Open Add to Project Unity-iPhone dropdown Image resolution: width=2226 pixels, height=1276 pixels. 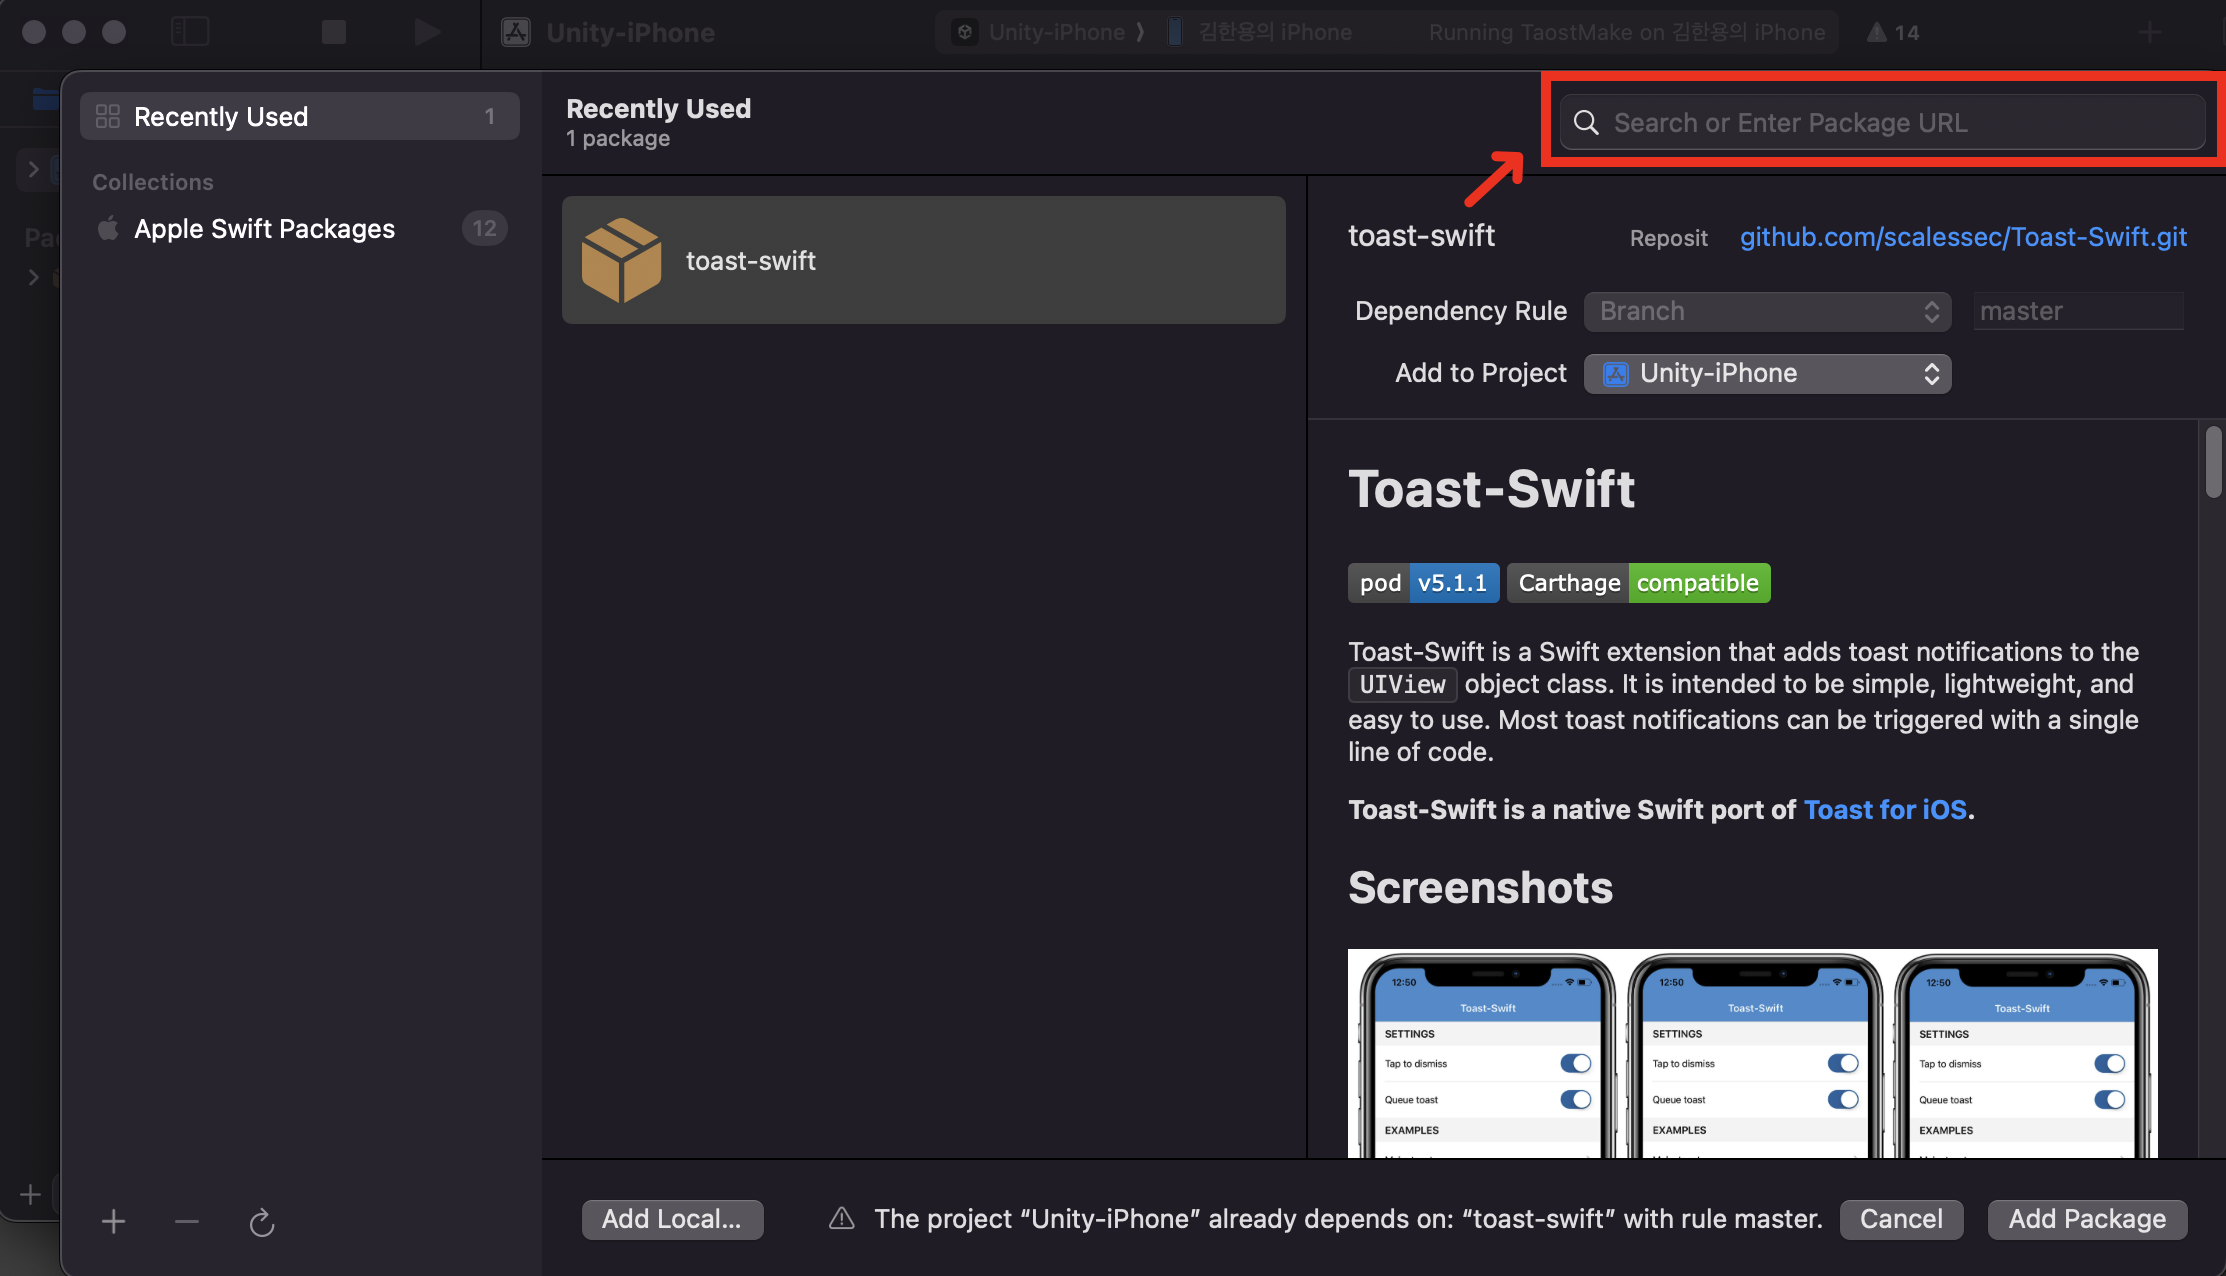[x=1767, y=373]
